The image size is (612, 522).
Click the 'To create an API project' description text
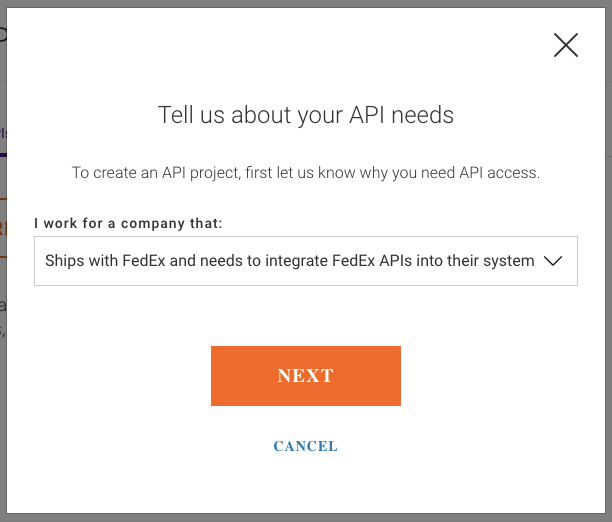click(x=306, y=173)
